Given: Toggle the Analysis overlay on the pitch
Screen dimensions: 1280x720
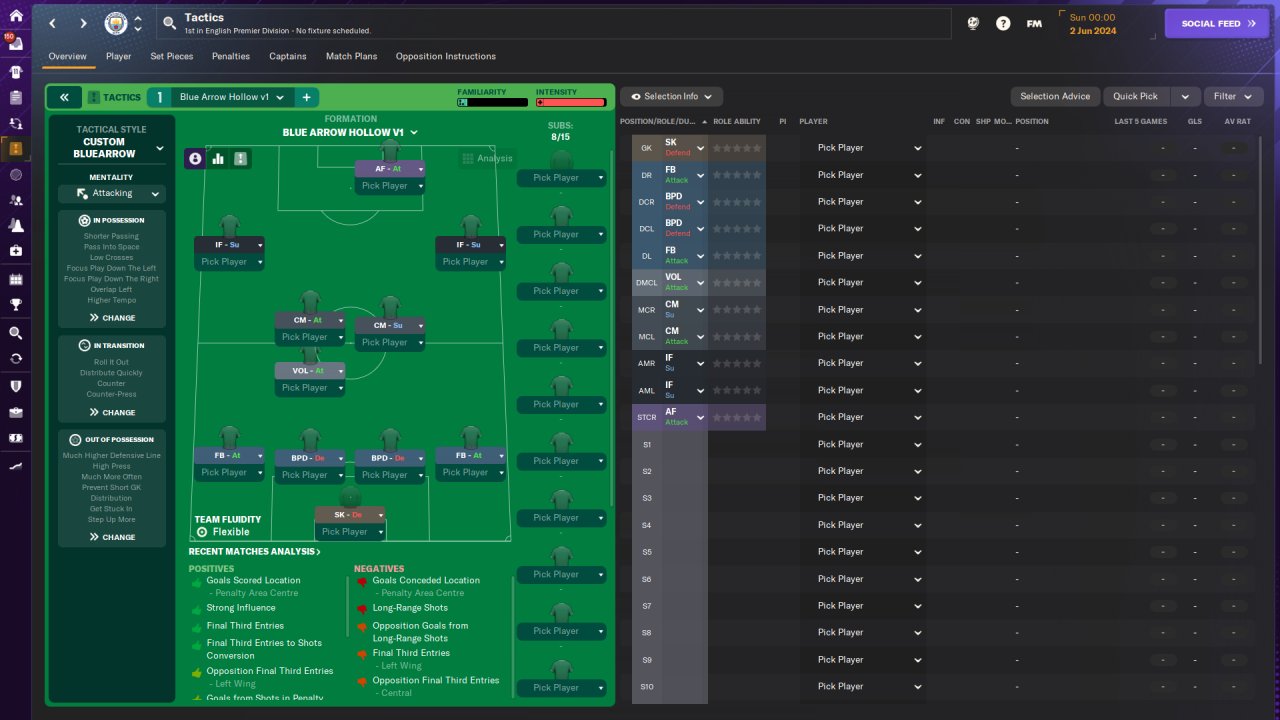Looking at the screenshot, I should pos(487,158).
